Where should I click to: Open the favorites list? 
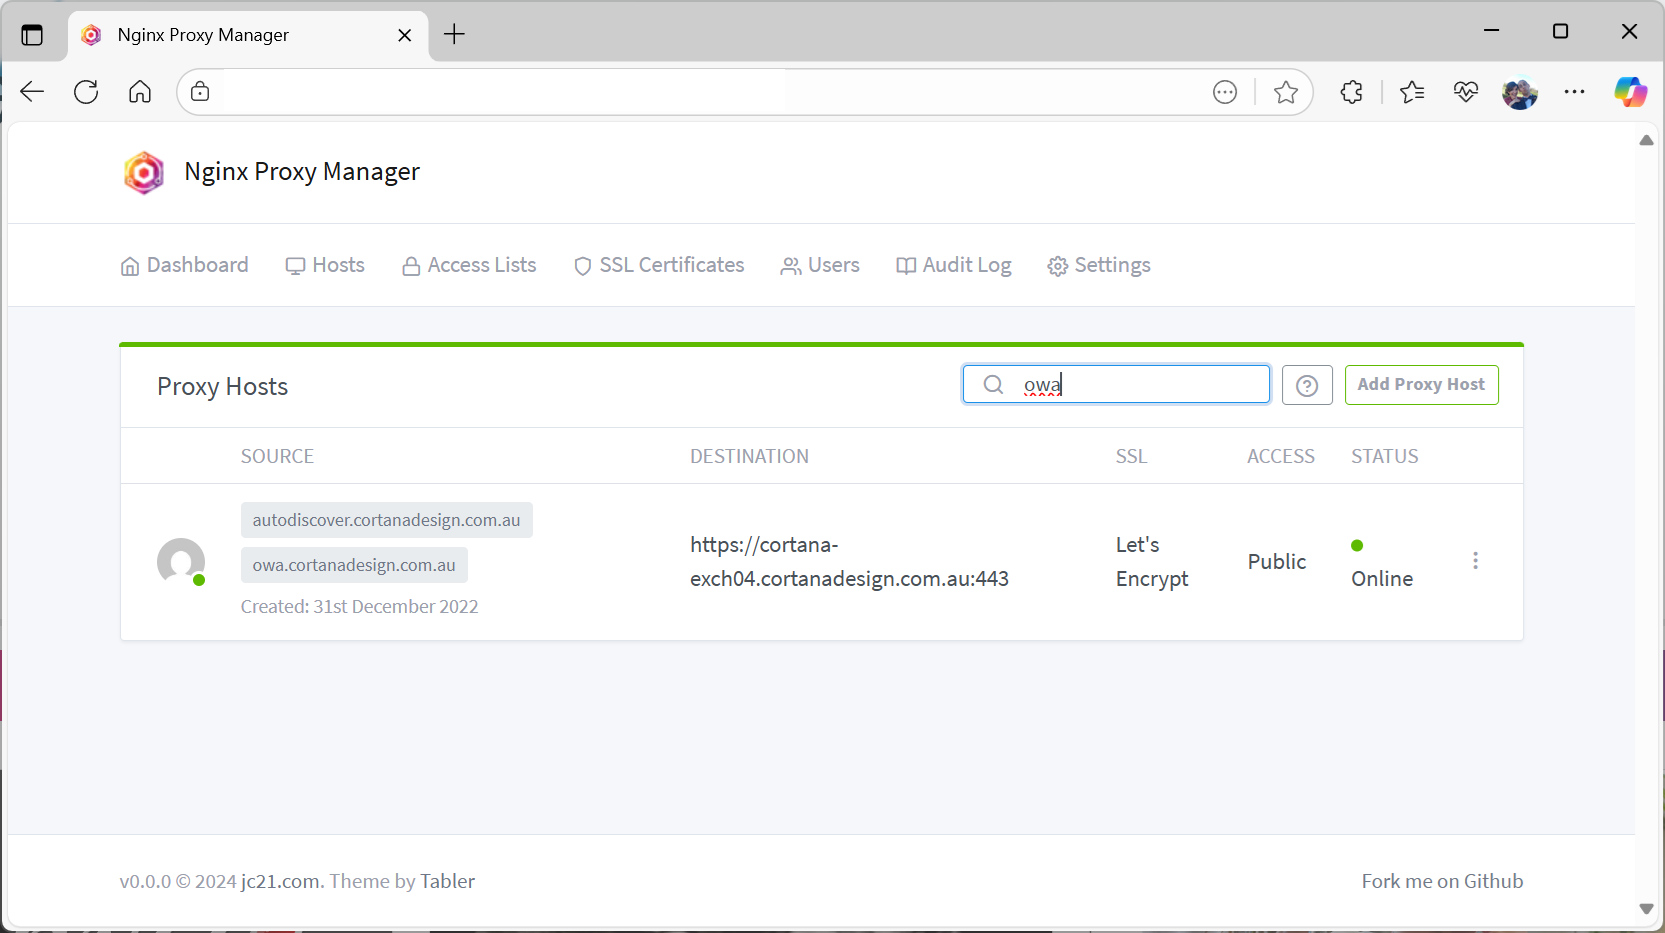coord(1412,92)
